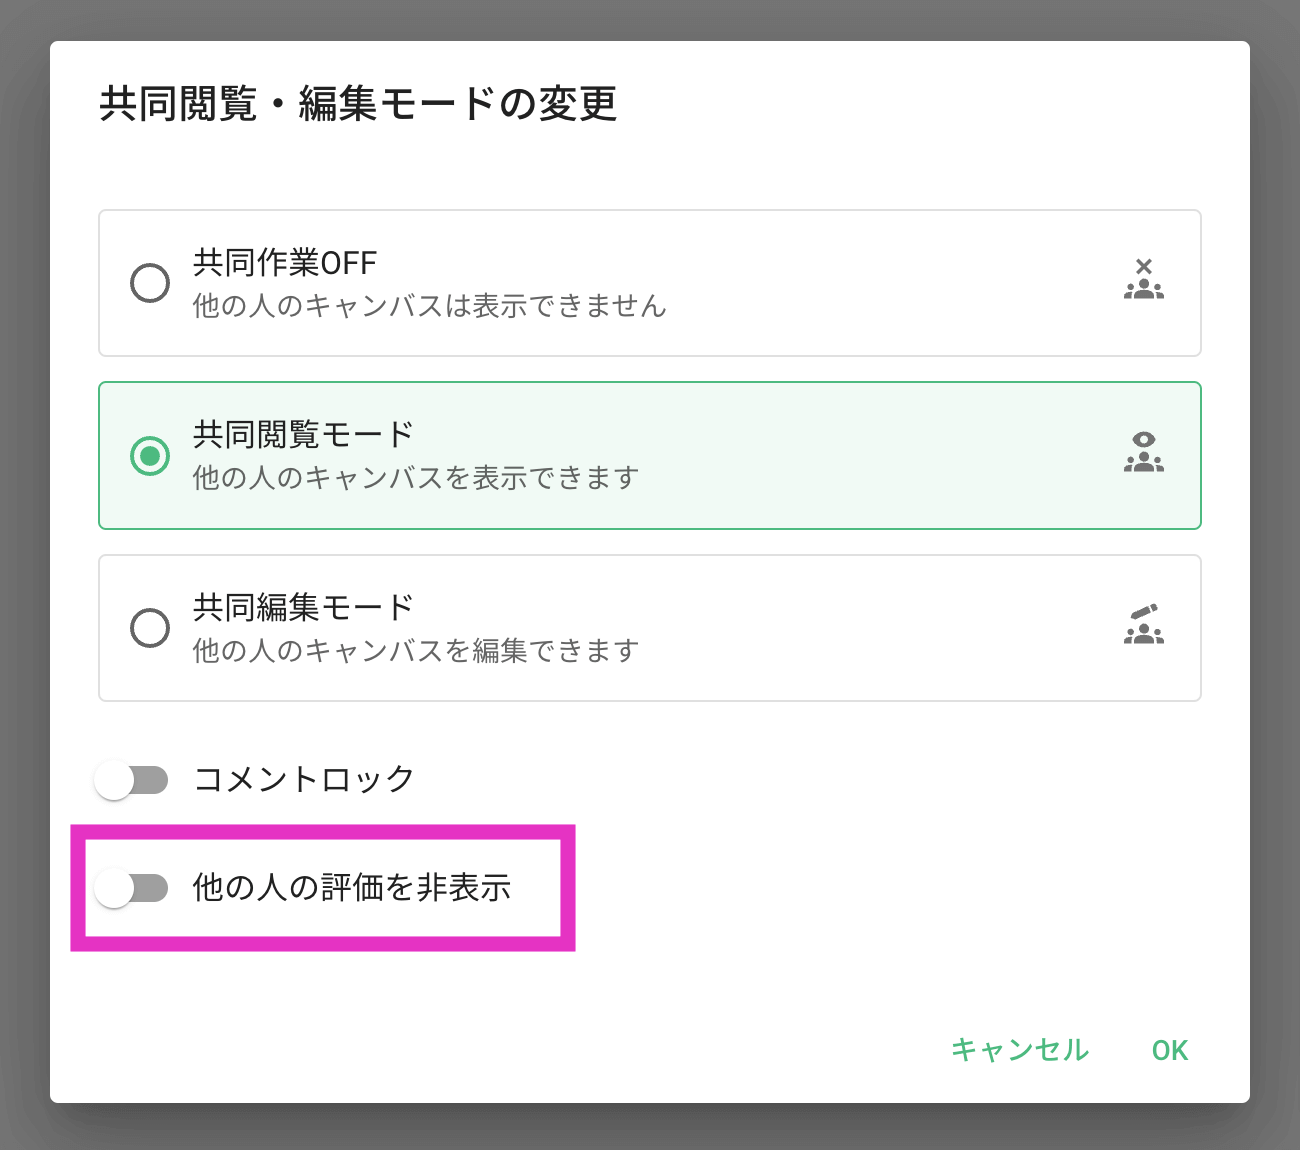Click the コメントロック label text
This screenshot has height=1150, width=1300.
[304, 779]
